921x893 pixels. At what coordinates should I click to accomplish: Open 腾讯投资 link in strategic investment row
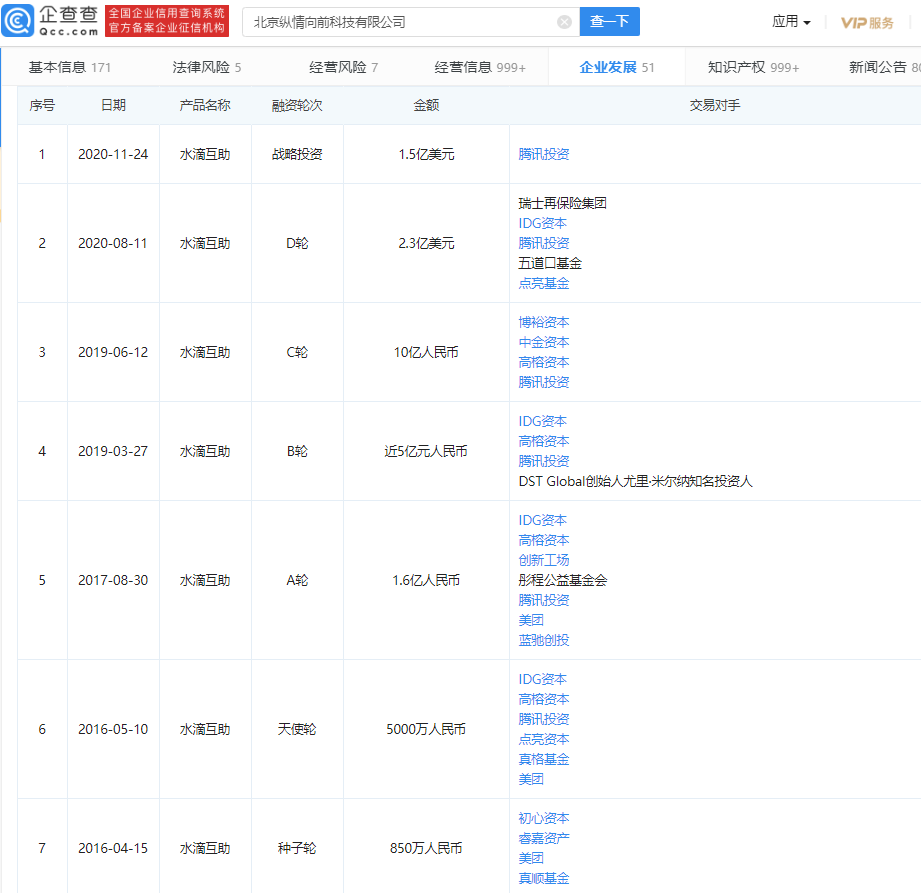544,154
